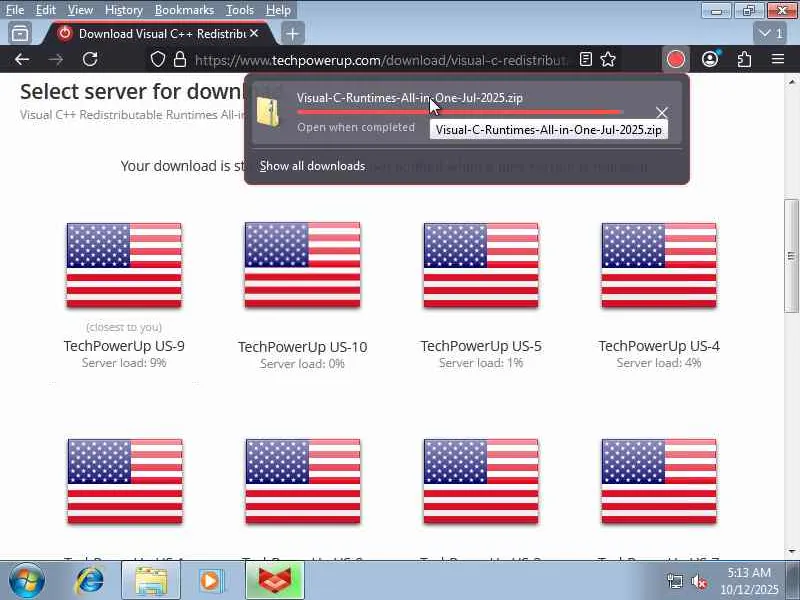Choose the TechPowerUp US-10 server flag
The height and width of the screenshot is (600, 800).
tap(303, 265)
